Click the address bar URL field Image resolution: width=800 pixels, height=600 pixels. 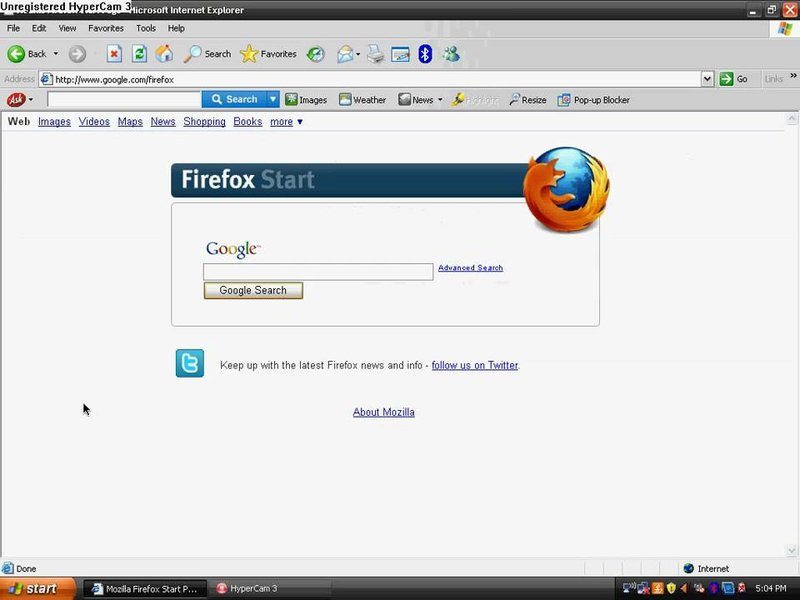click(370, 79)
